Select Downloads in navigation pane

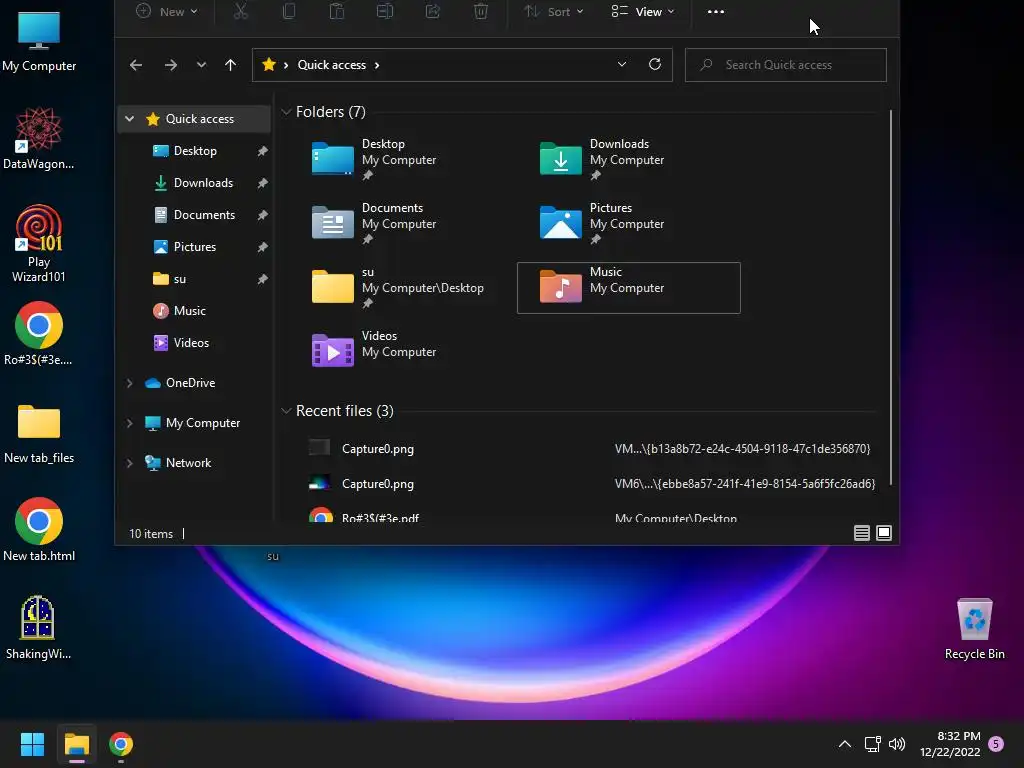coord(195,183)
